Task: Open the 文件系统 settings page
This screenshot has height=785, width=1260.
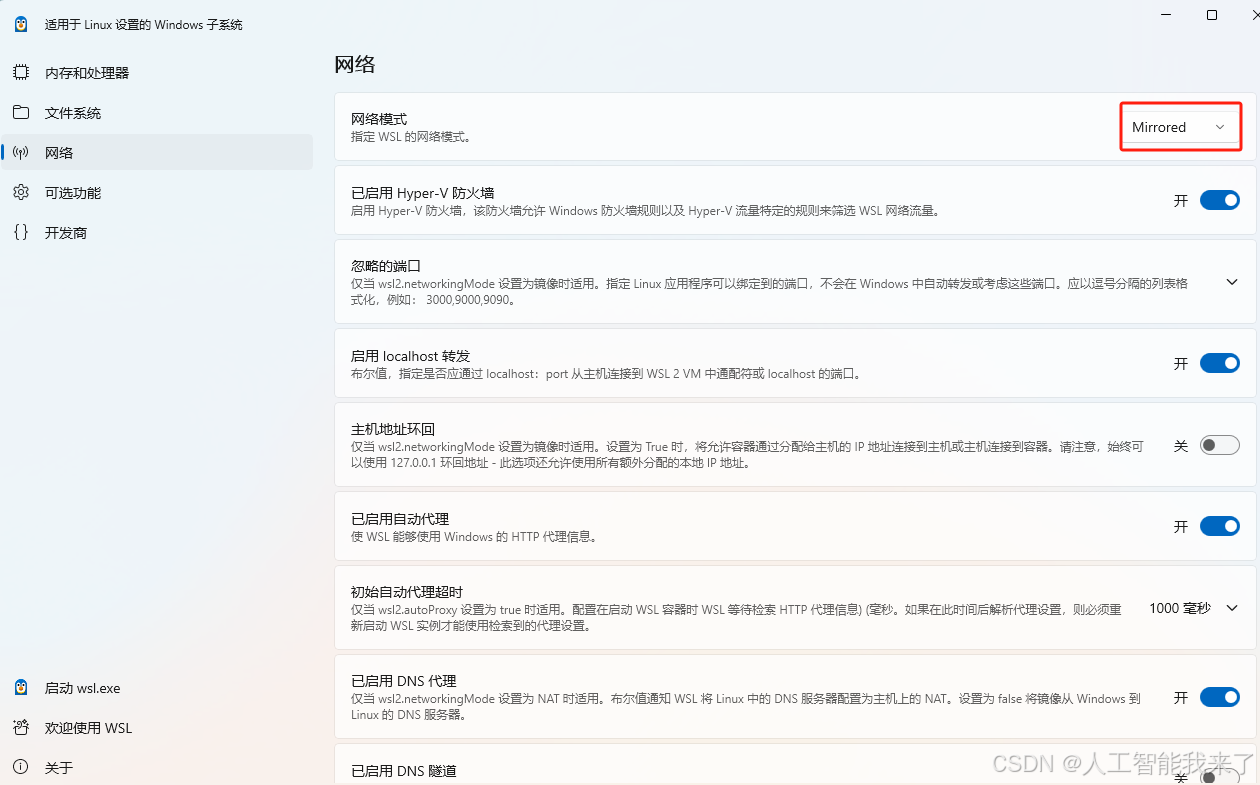Action: point(157,113)
